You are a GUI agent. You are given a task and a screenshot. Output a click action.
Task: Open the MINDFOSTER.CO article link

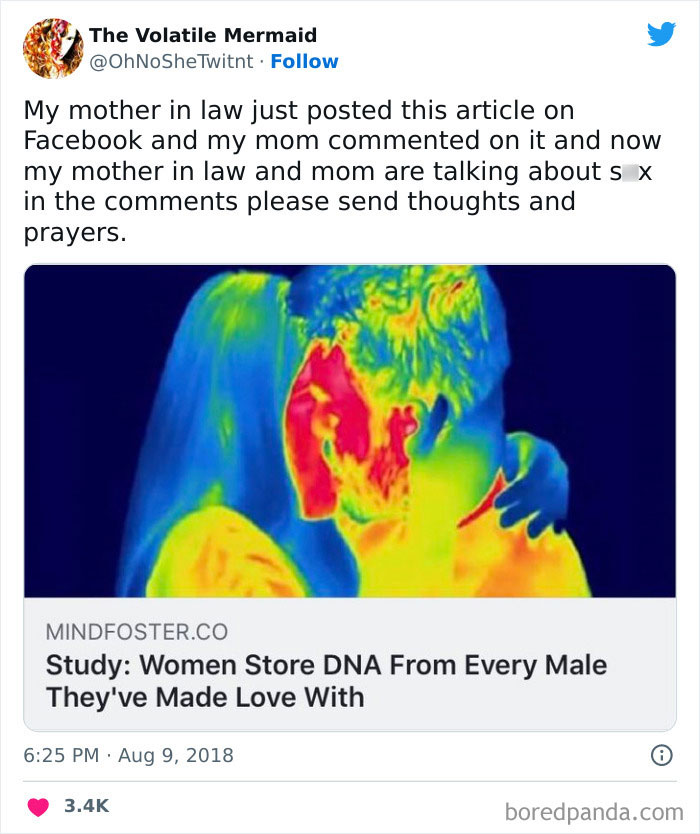110,633
